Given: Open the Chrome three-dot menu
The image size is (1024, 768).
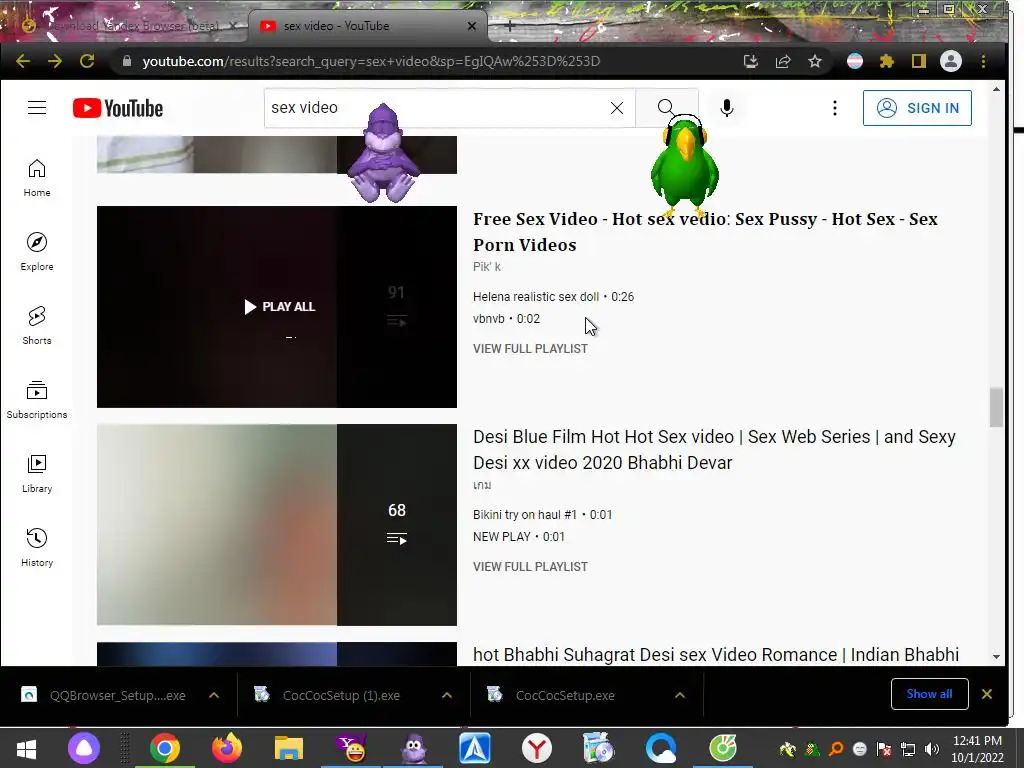Looking at the screenshot, I should 984,61.
